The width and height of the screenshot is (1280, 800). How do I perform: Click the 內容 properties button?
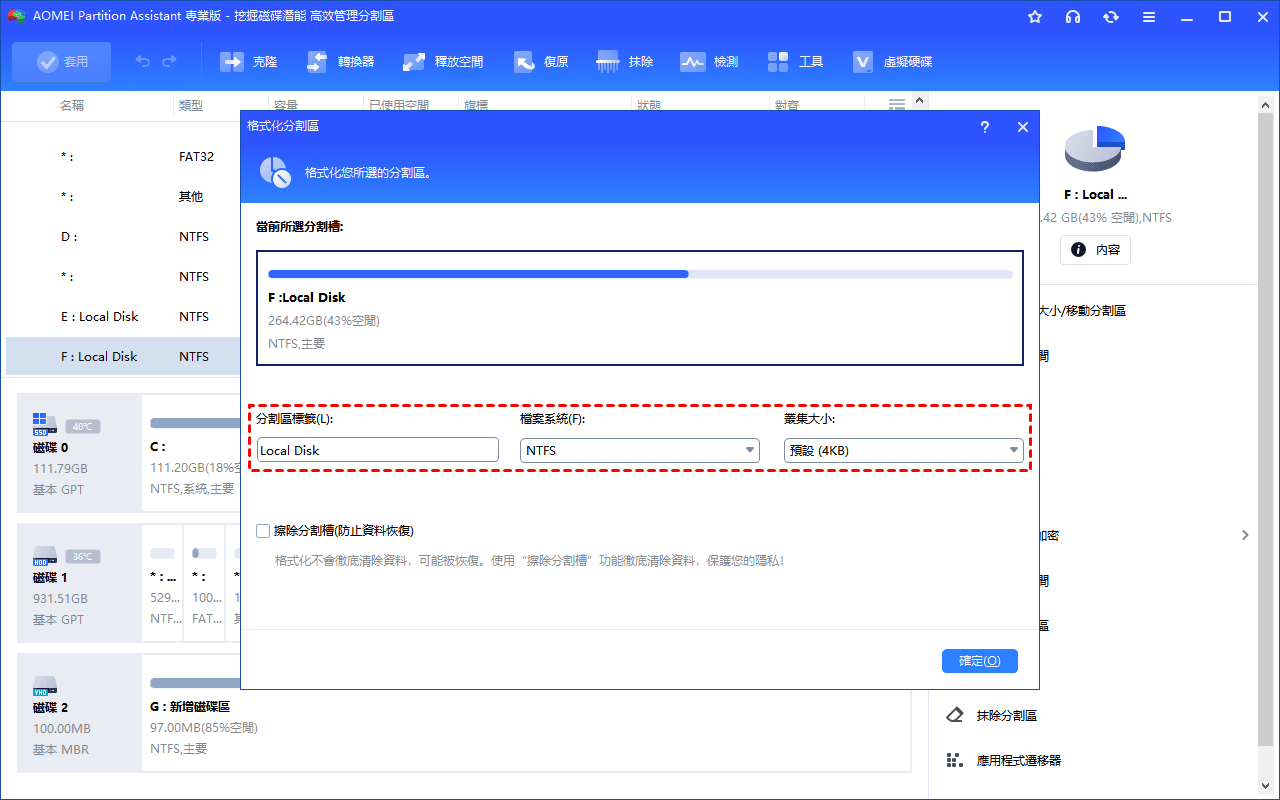(1095, 250)
